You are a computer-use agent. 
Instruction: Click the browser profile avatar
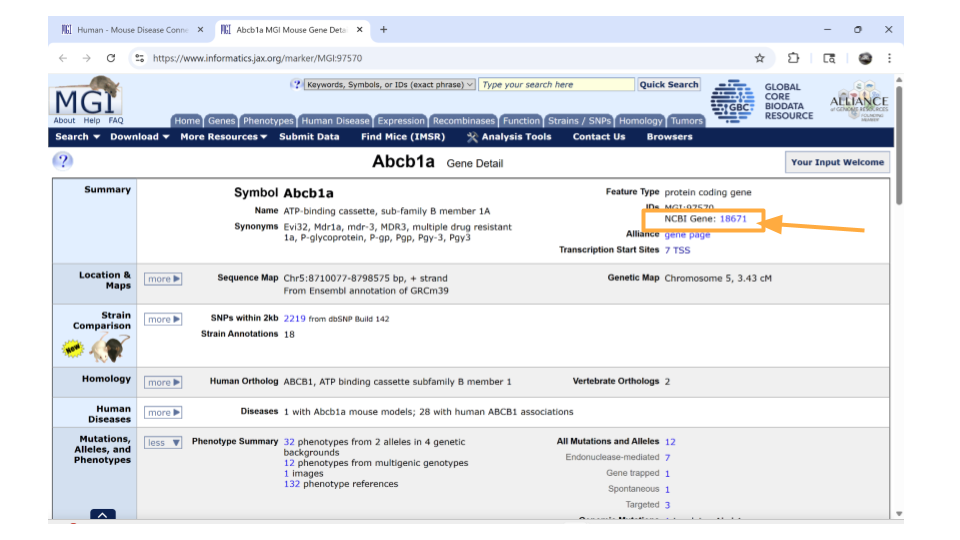click(x=865, y=58)
